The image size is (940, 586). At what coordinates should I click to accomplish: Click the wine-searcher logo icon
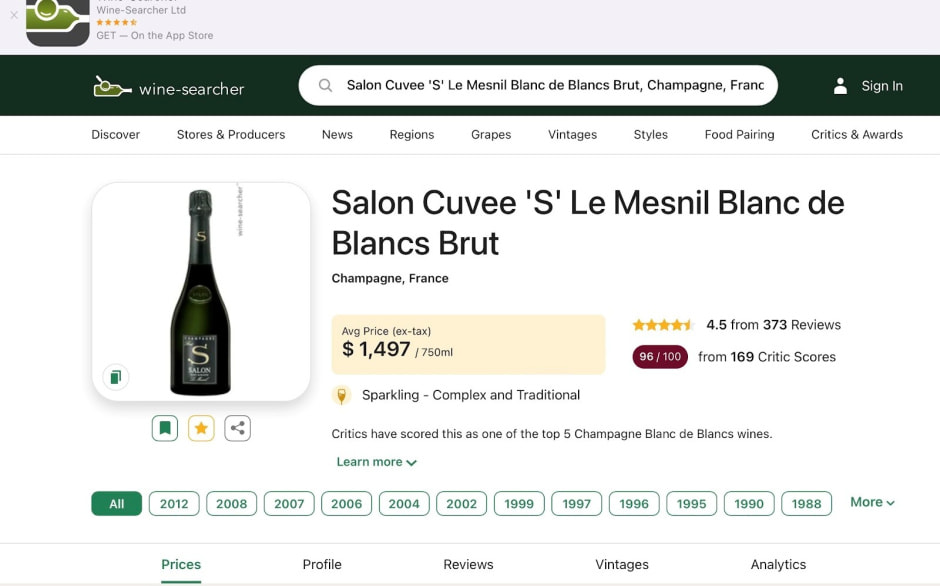point(112,87)
